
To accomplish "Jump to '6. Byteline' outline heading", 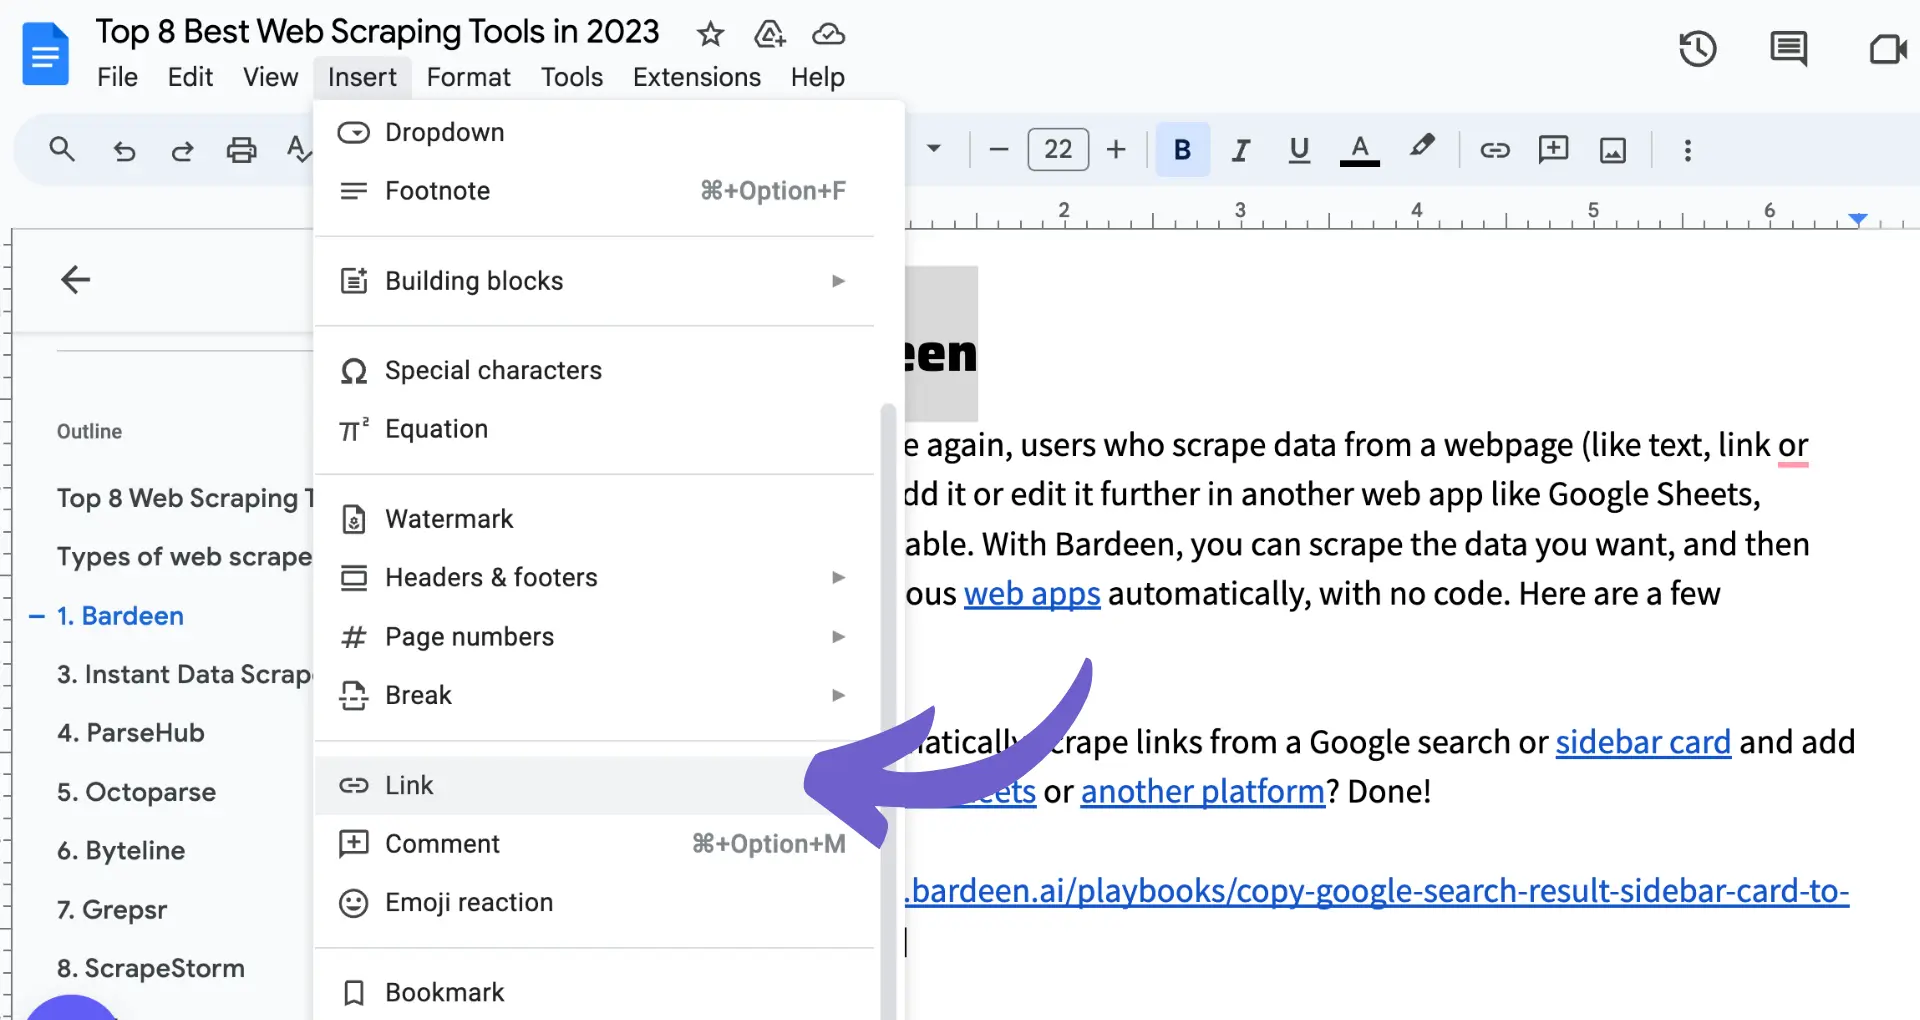I will pyautogui.click(x=121, y=851).
